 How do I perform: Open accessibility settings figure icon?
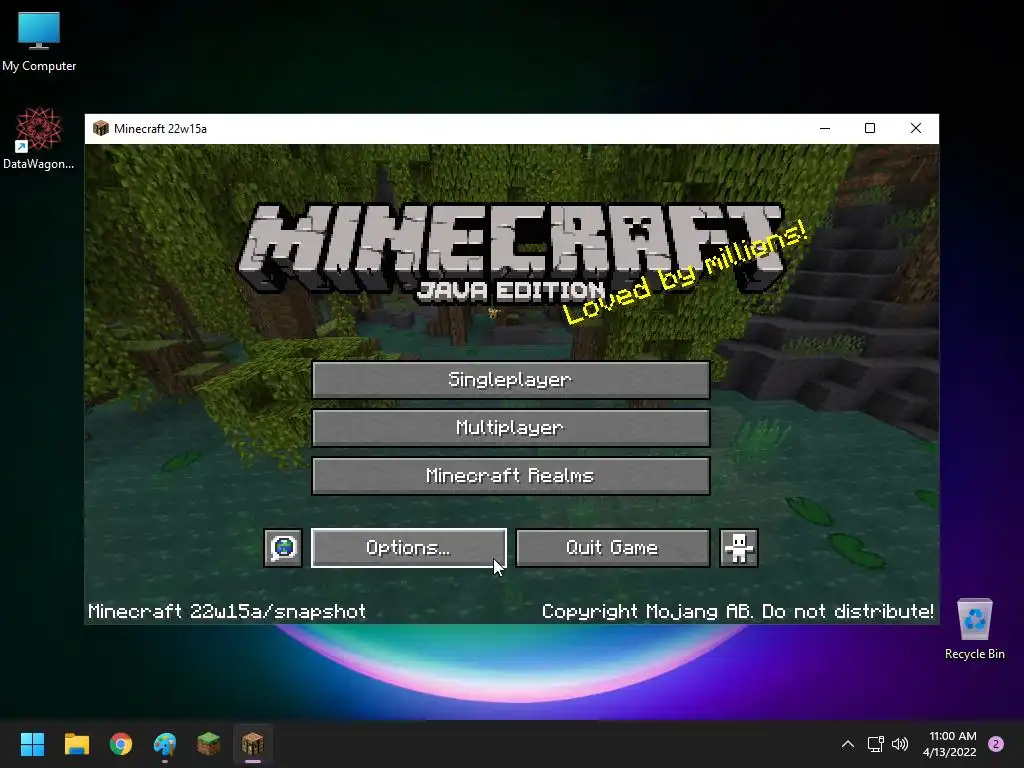tap(739, 548)
